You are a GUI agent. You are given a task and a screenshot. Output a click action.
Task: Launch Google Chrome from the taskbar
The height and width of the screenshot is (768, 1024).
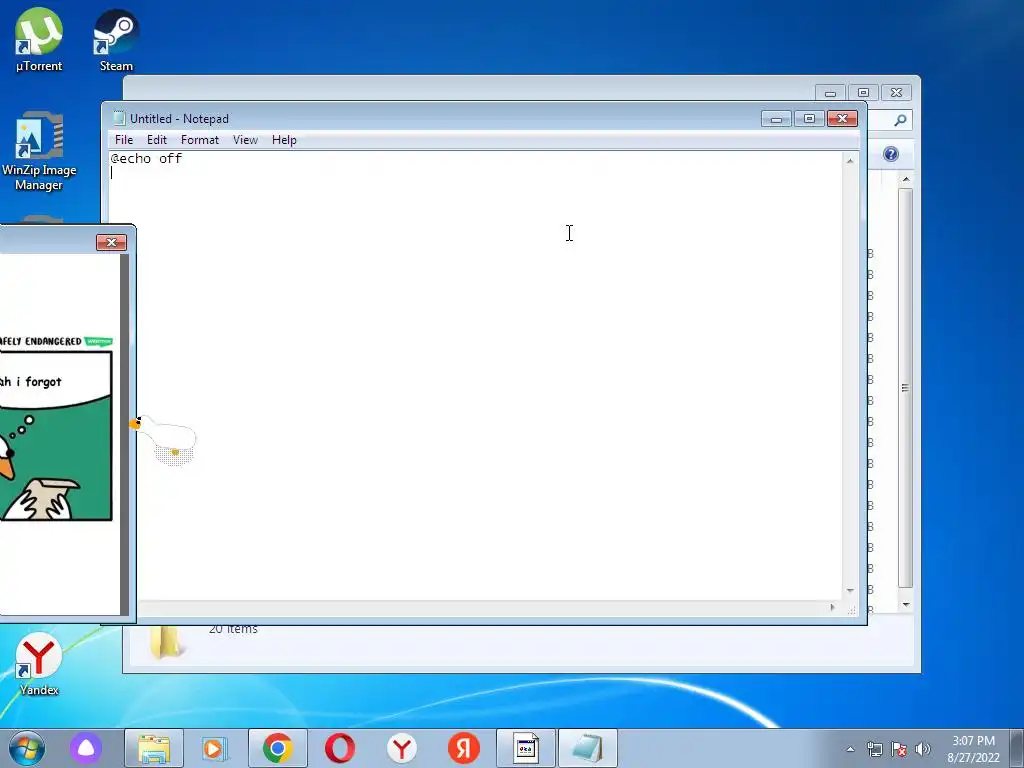click(278, 748)
